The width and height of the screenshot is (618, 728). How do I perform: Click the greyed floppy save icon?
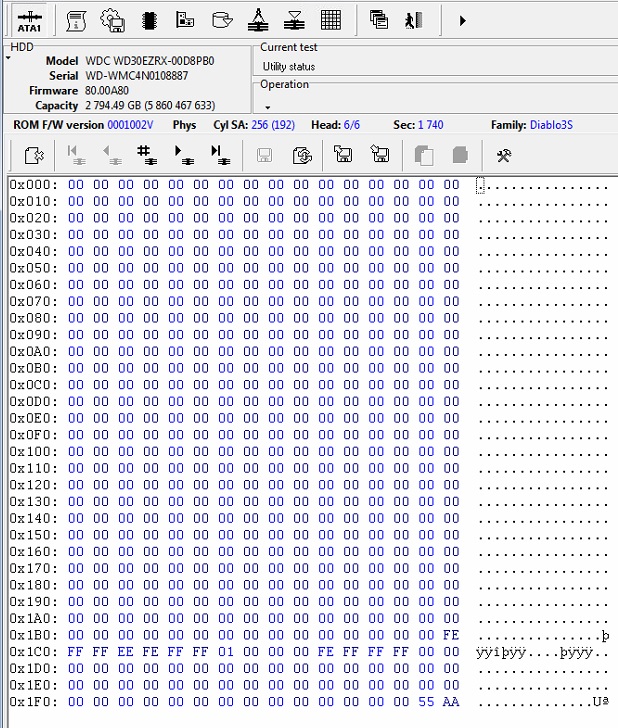[265, 156]
